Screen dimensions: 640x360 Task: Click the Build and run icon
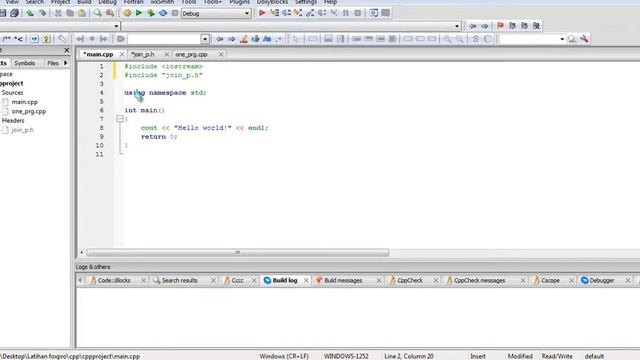151,13
